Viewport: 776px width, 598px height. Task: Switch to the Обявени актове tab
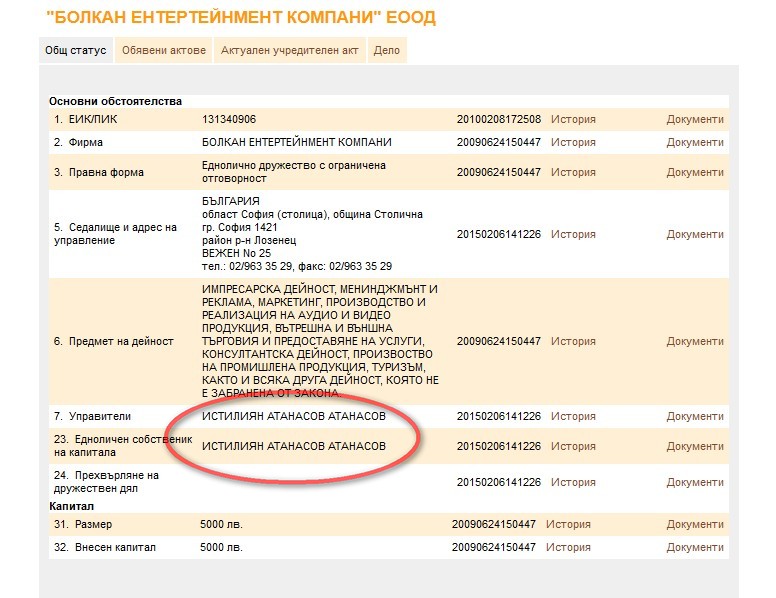(164, 50)
